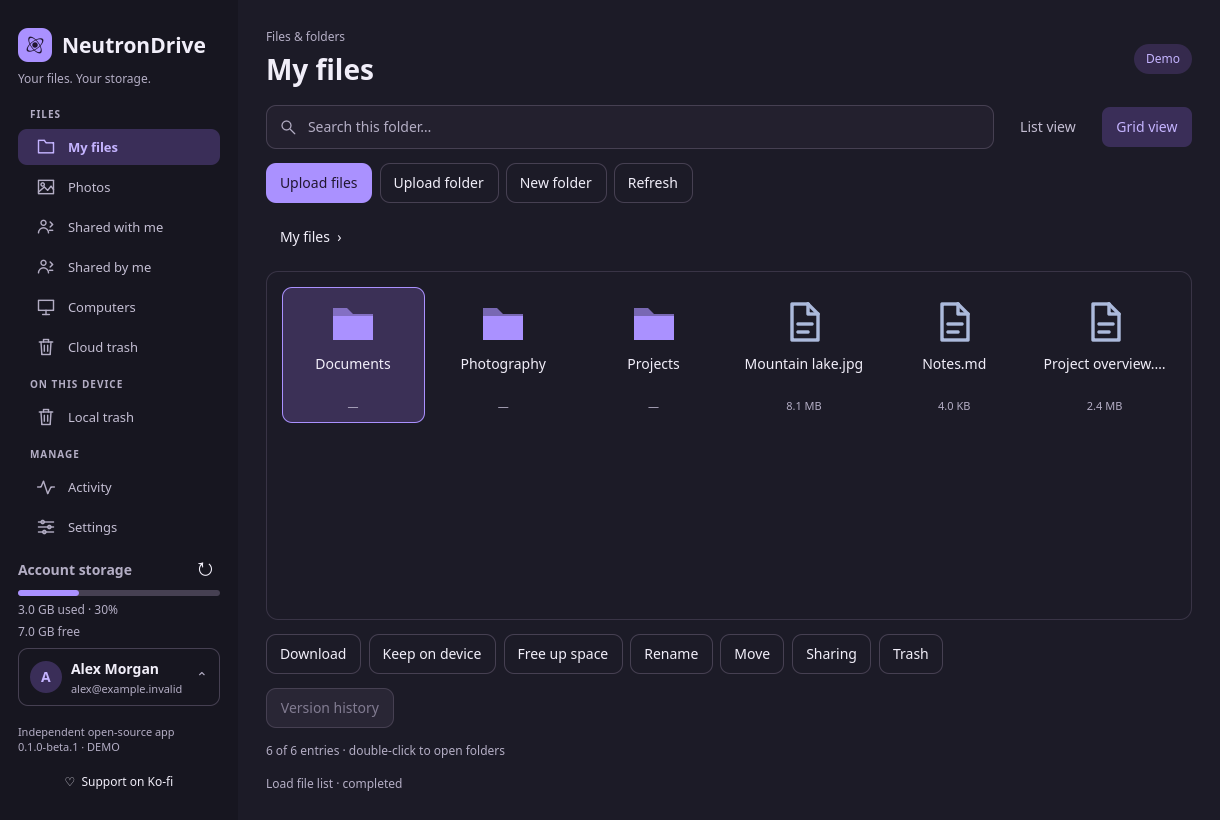Click the account storage usage bar
The height and width of the screenshot is (820, 1220).
(119, 593)
